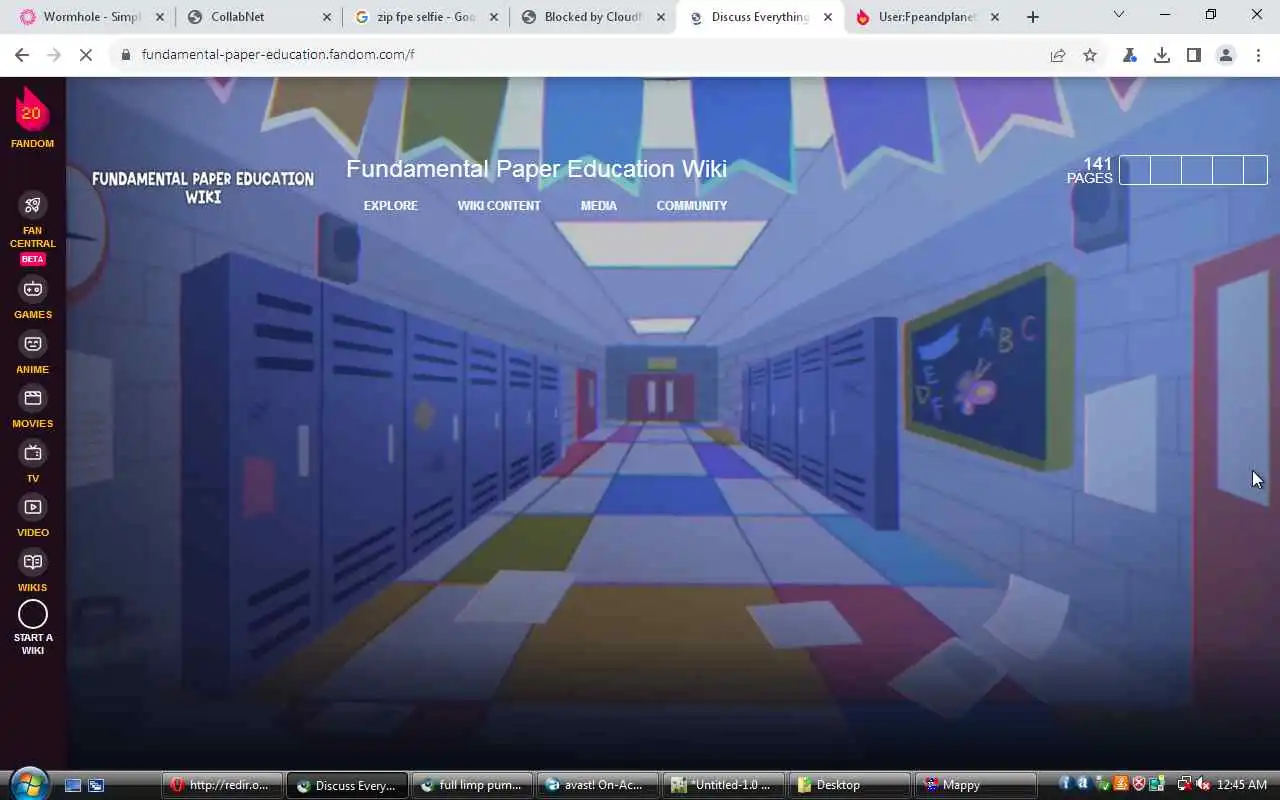Click switch windows quick launch icon
1280x800 pixels.
click(96, 786)
